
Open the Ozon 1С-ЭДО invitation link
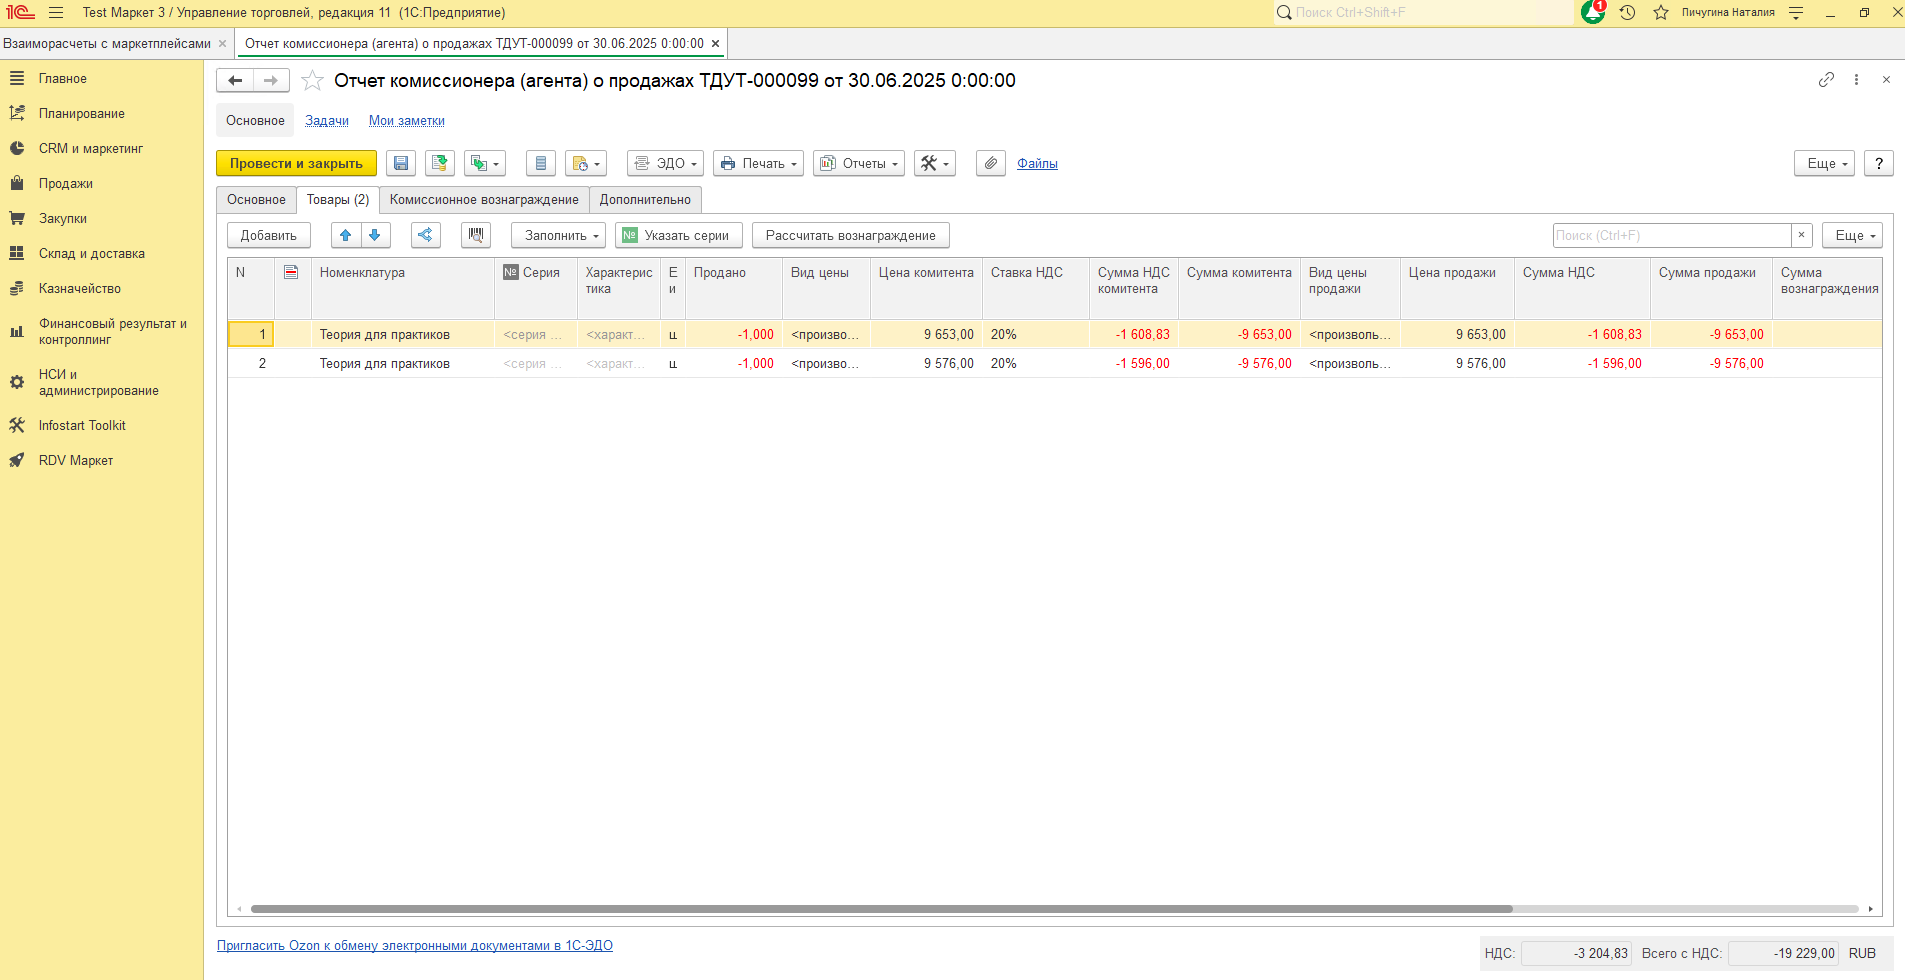click(x=414, y=945)
